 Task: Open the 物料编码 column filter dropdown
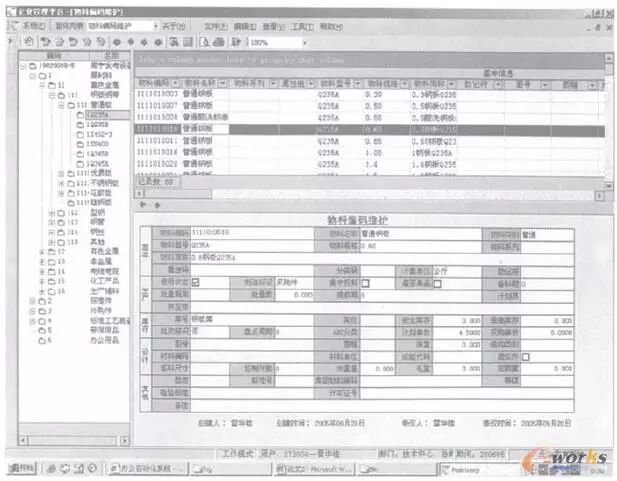(175, 84)
